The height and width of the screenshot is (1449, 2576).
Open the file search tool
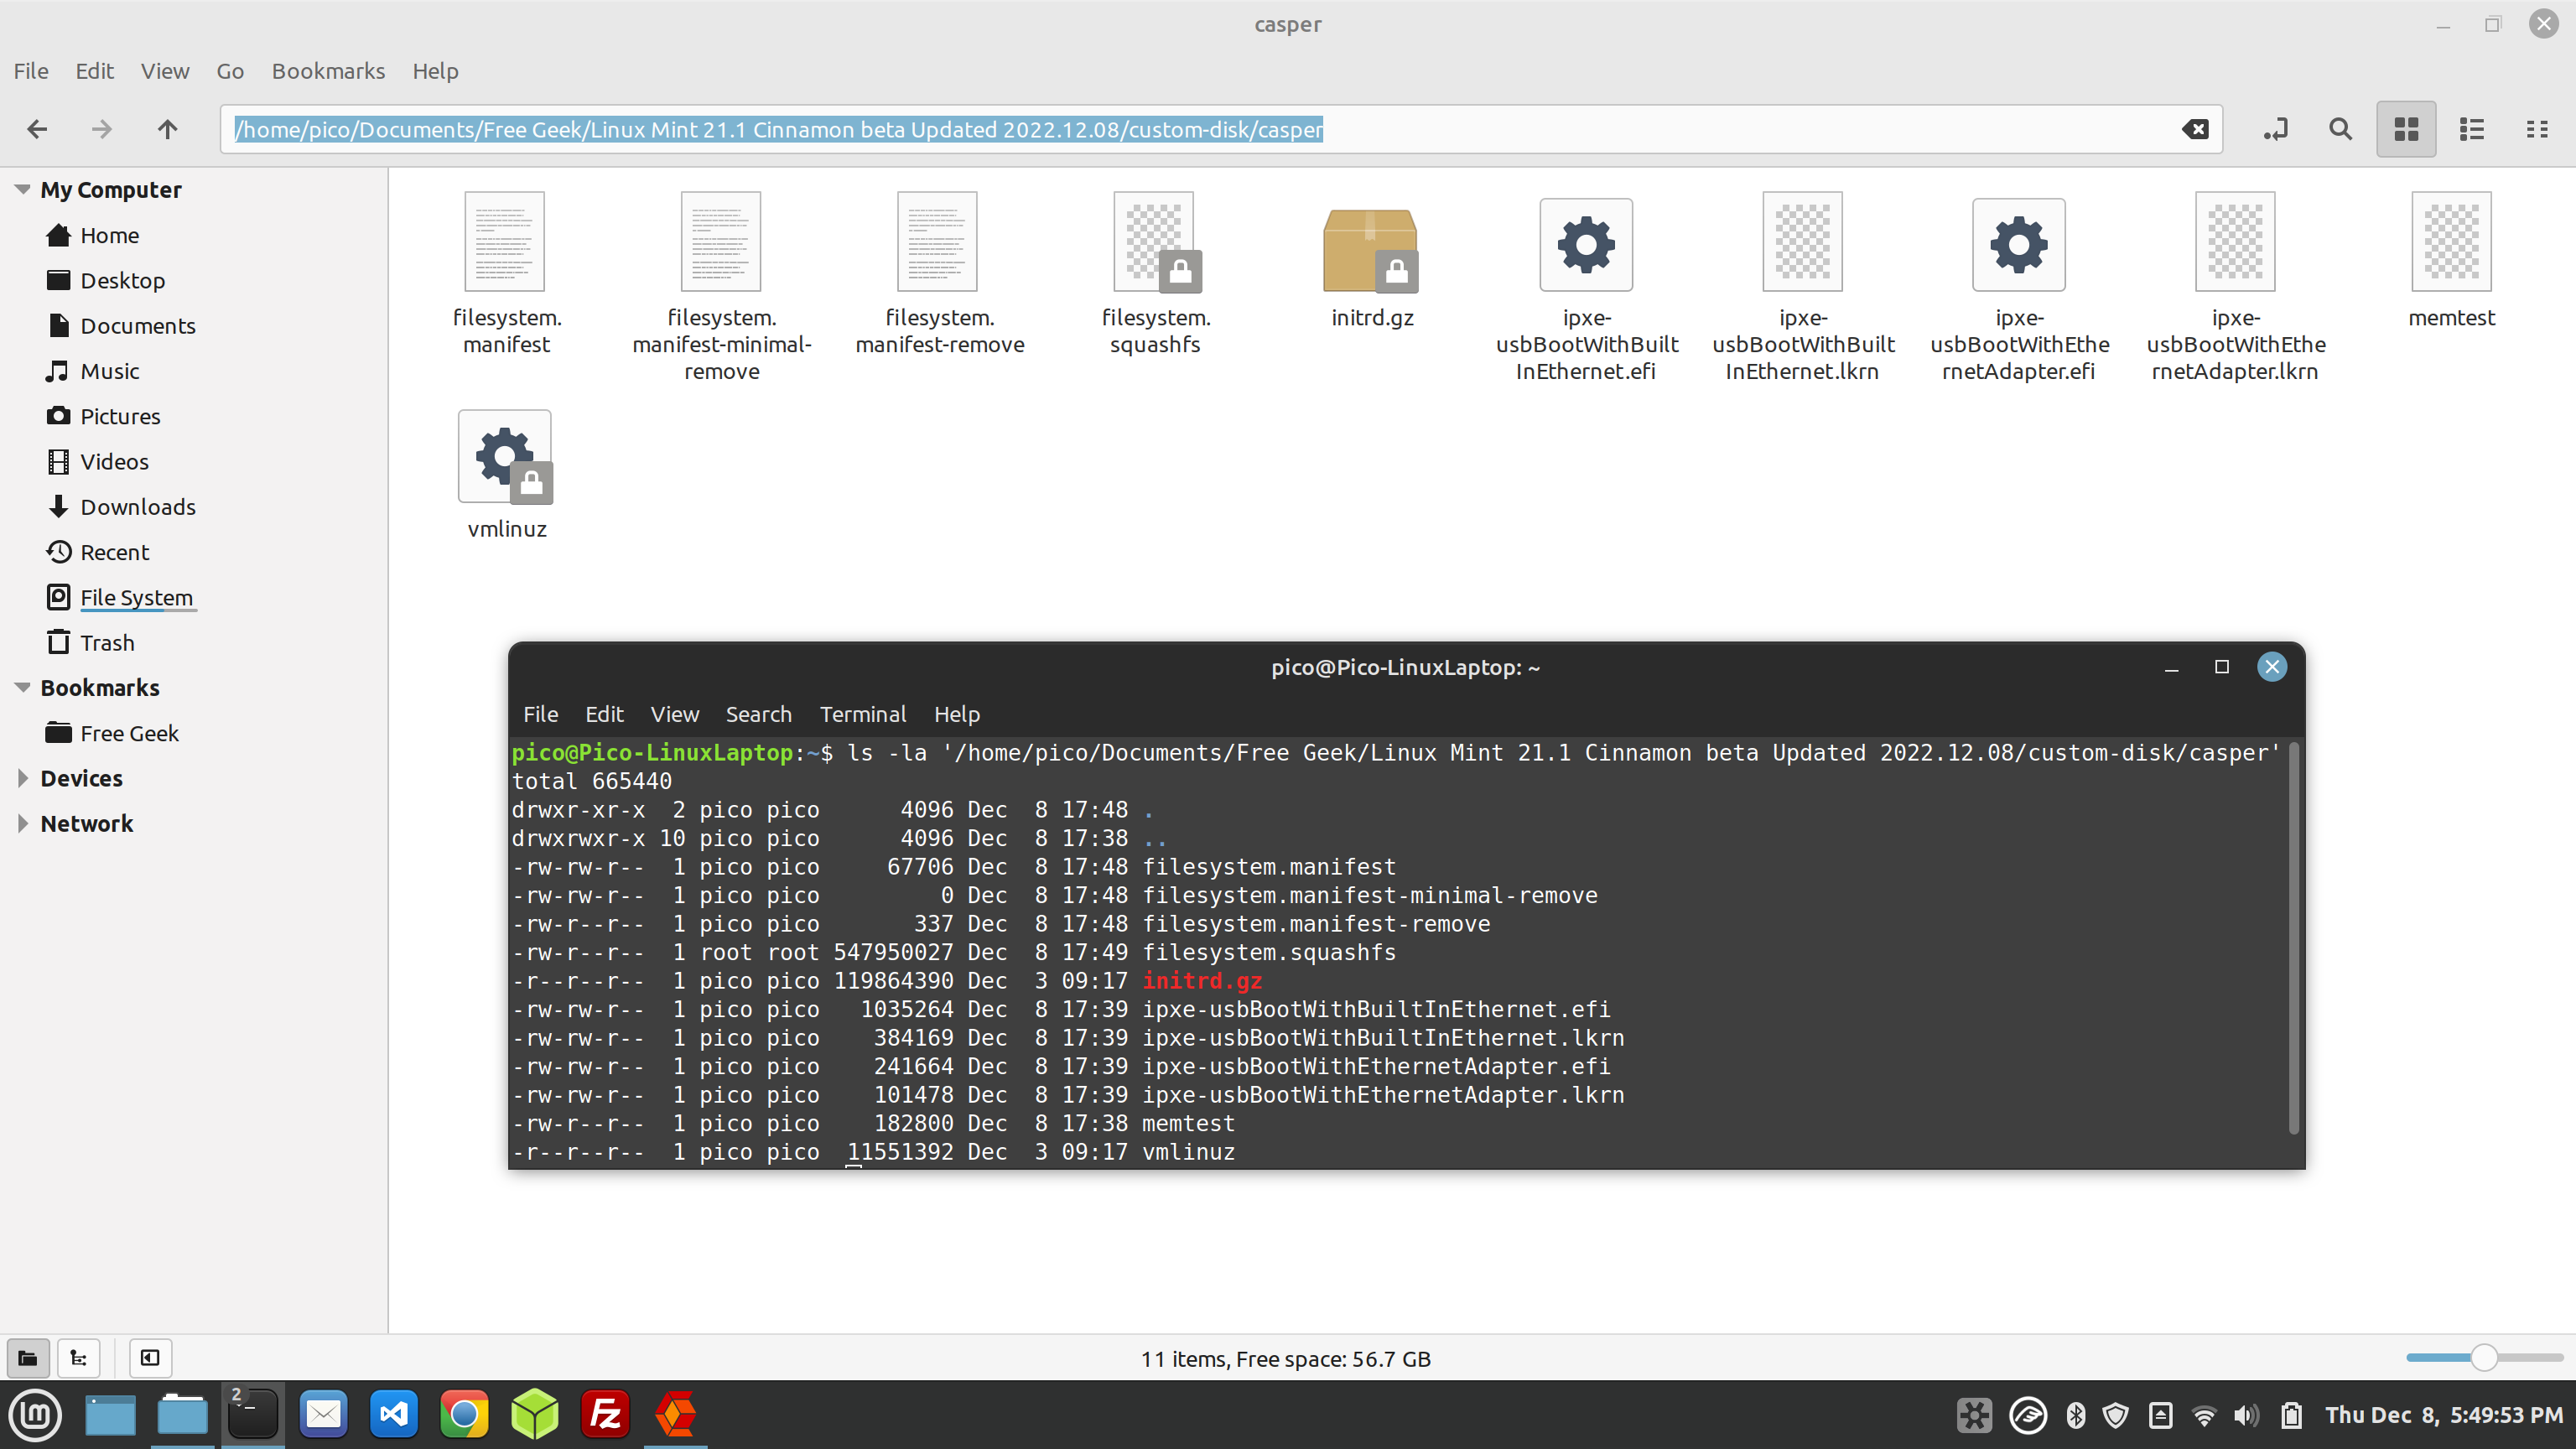click(2339, 129)
